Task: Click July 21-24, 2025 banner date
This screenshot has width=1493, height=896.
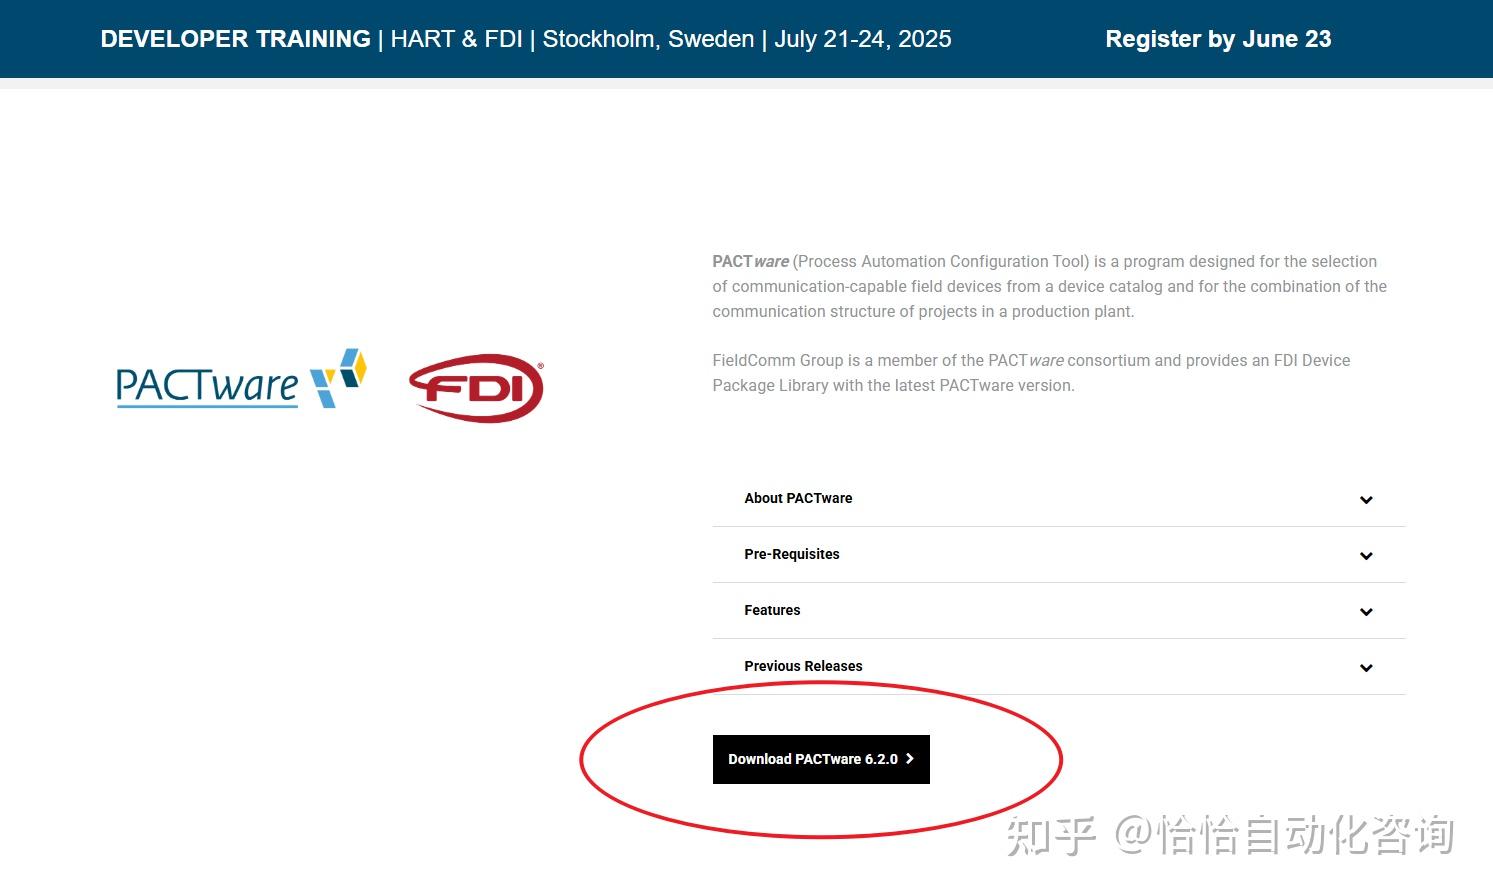Action: click(x=863, y=39)
